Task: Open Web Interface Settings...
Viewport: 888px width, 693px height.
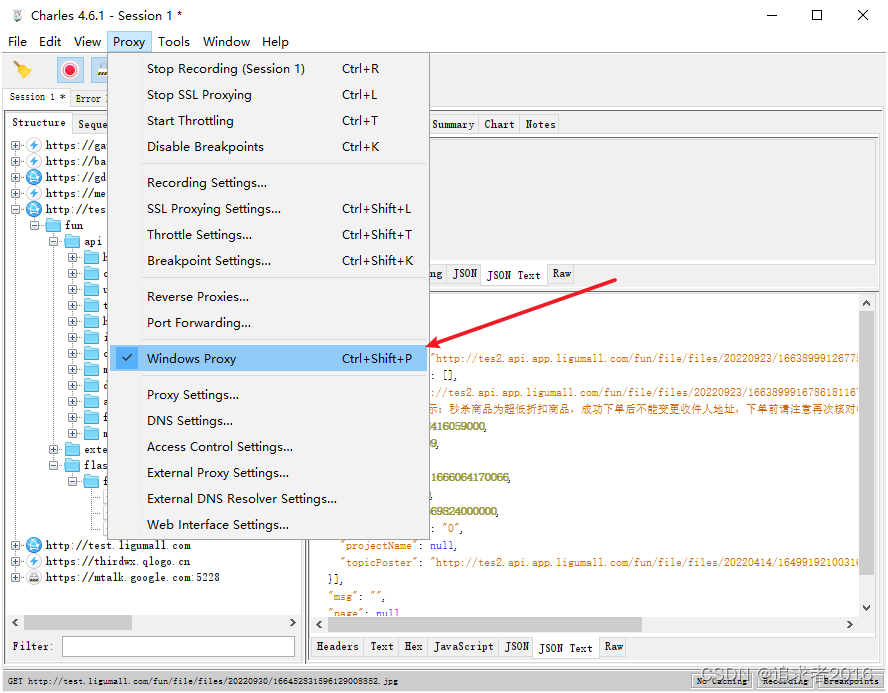Action: click(268, 525)
